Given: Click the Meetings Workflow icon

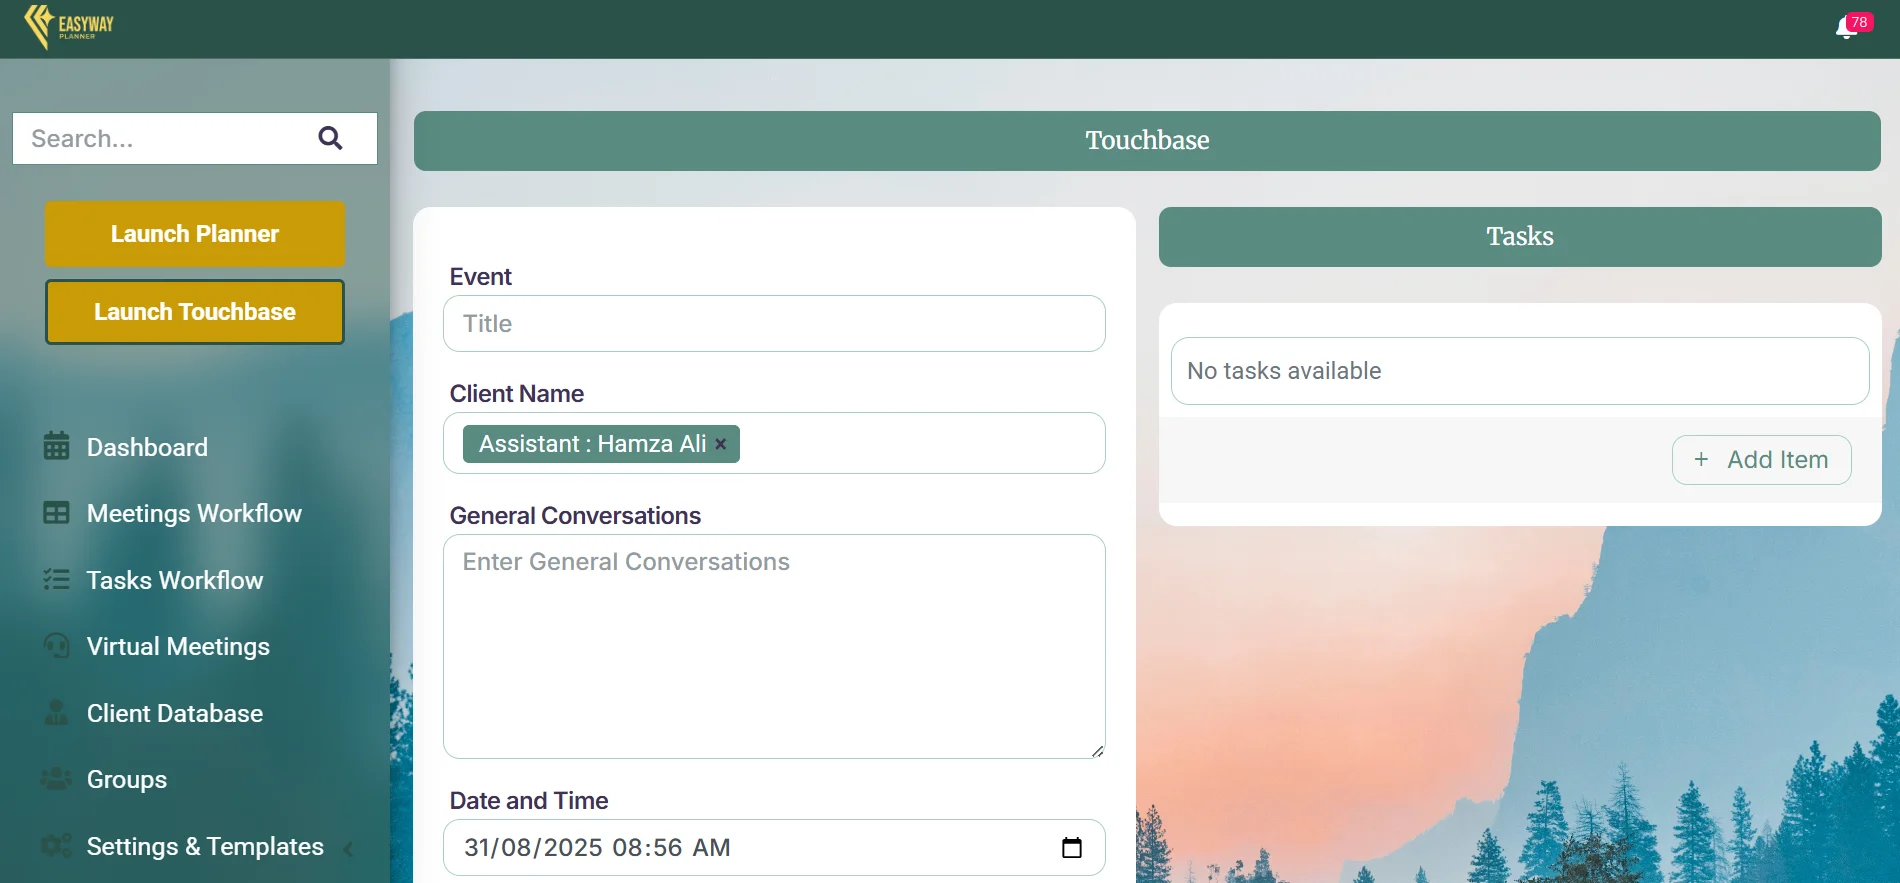Looking at the screenshot, I should (57, 513).
